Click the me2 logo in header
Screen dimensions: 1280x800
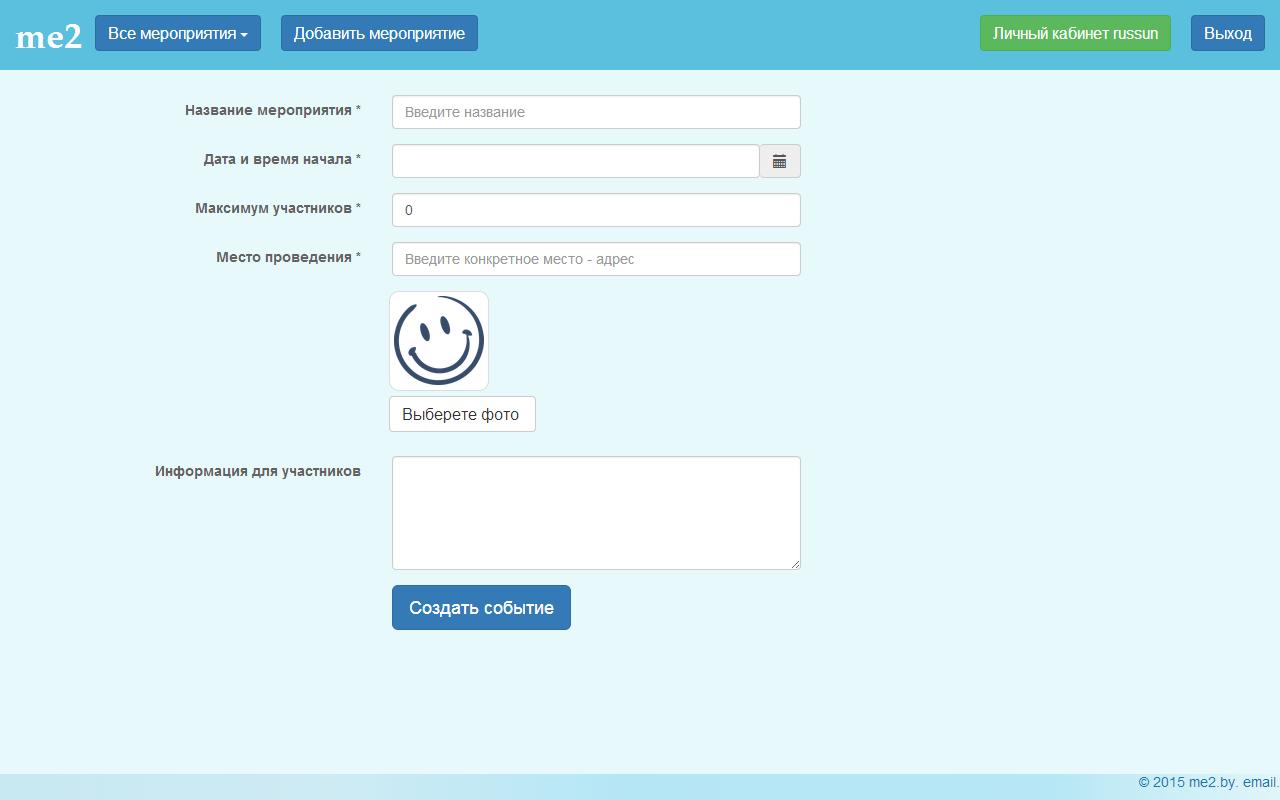tap(49, 36)
